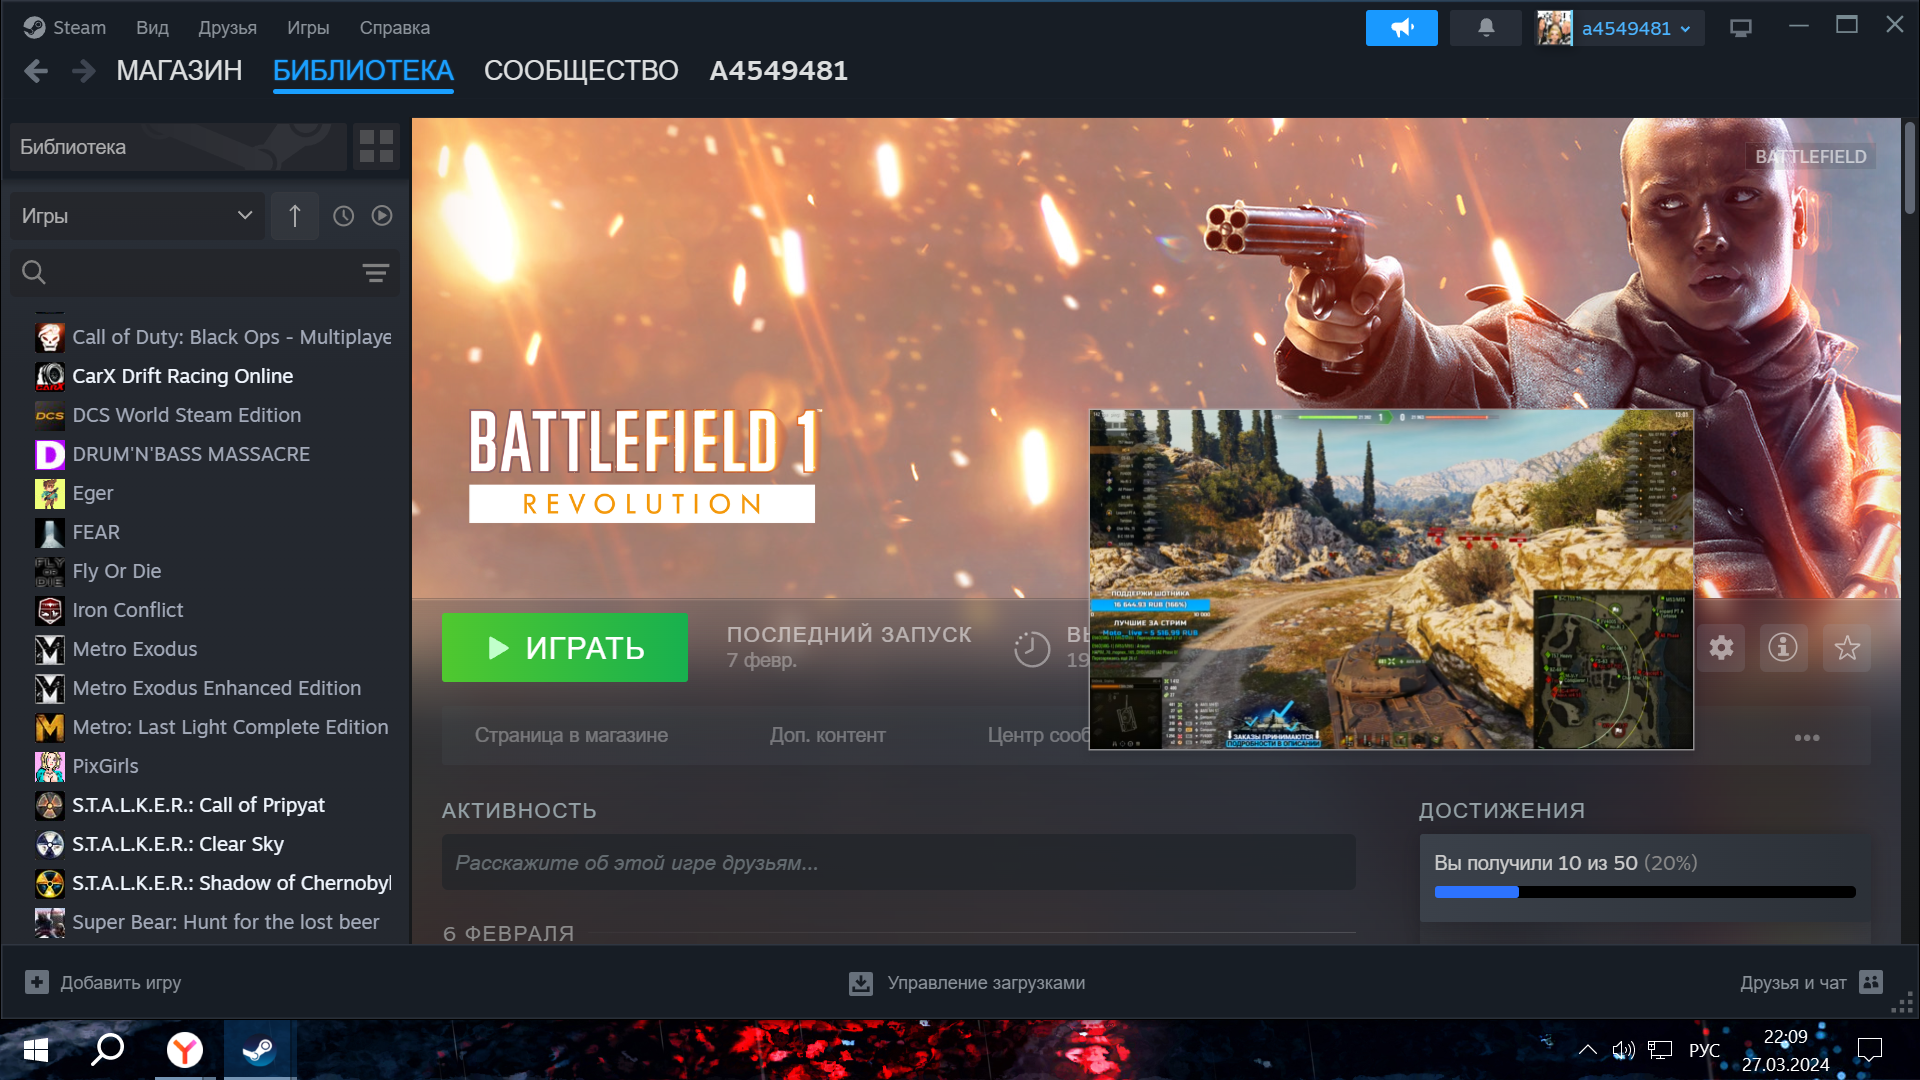Image resolution: width=1920 pixels, height=1080 pixels.
Task: Click the page vertical scrollbar
Action: (x=1909, y=168)
